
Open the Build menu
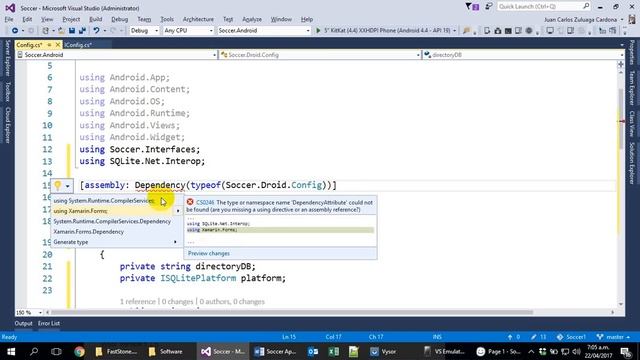point(96,19)
